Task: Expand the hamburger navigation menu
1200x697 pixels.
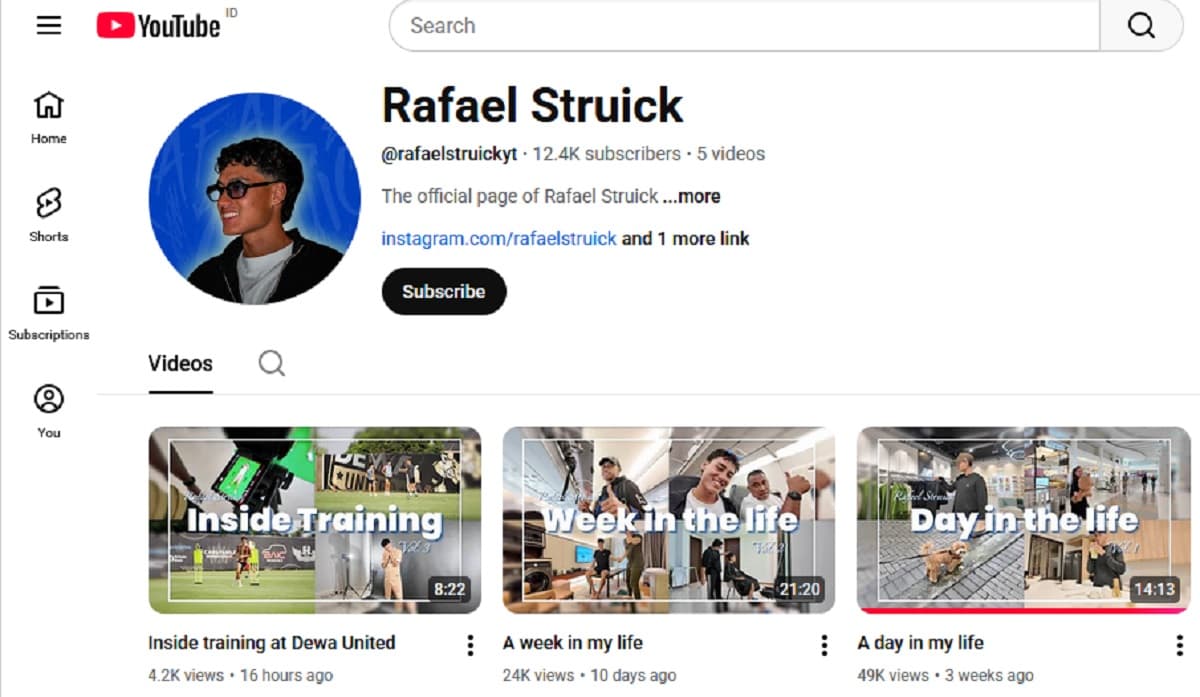Action: (x=48, y=25)
